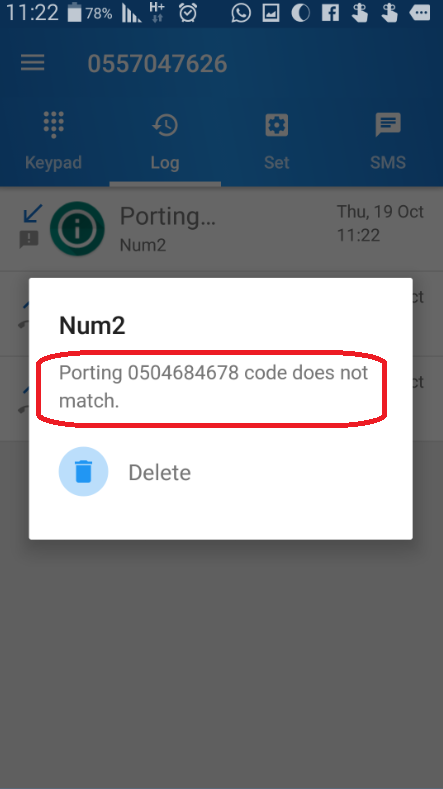
Task: Tap the Keypad dial pad icon
Action: (x=53, y=124)
